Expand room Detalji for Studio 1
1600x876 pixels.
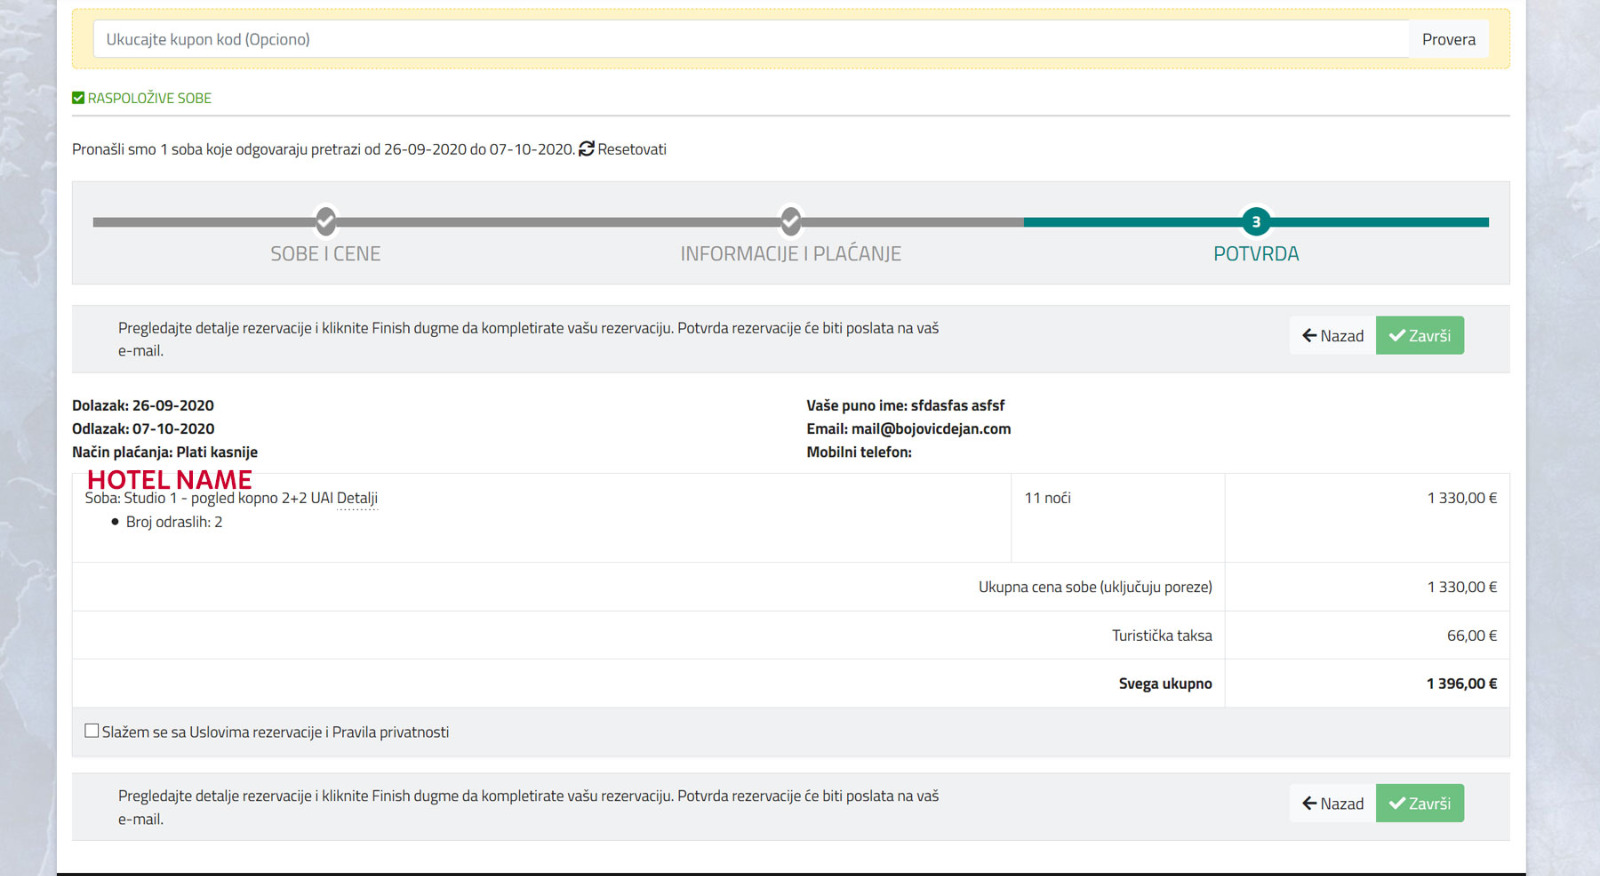[357, 498]
